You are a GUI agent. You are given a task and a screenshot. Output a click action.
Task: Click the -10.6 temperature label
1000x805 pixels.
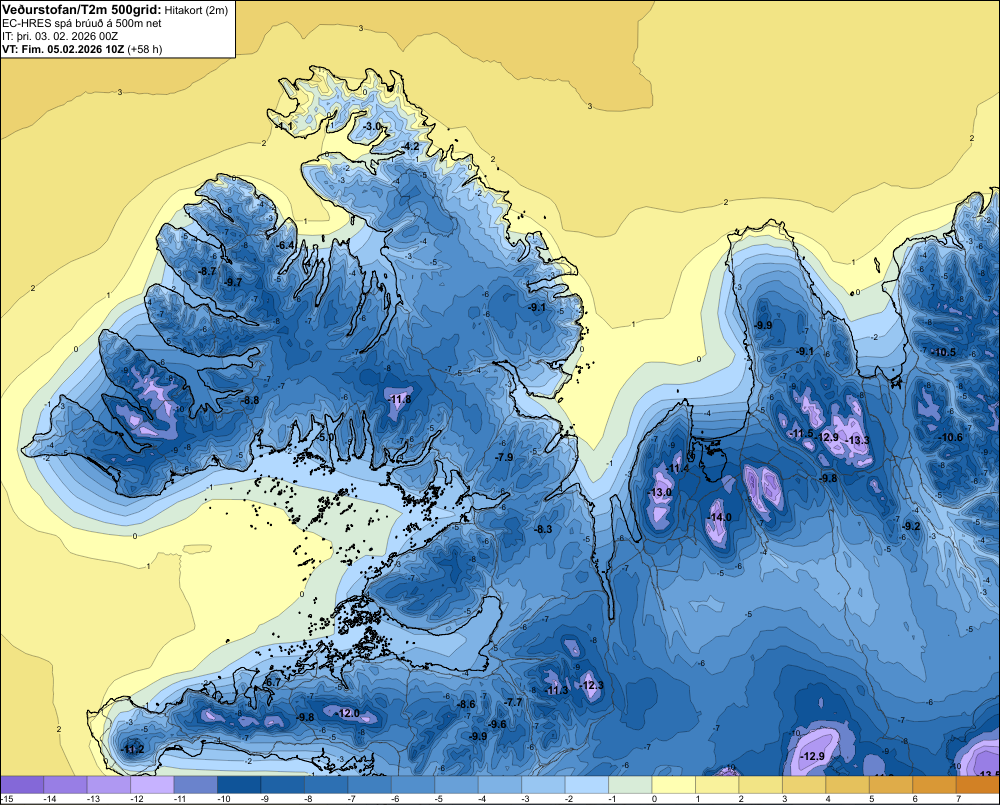pyautogui.click(x=950, y=437)
